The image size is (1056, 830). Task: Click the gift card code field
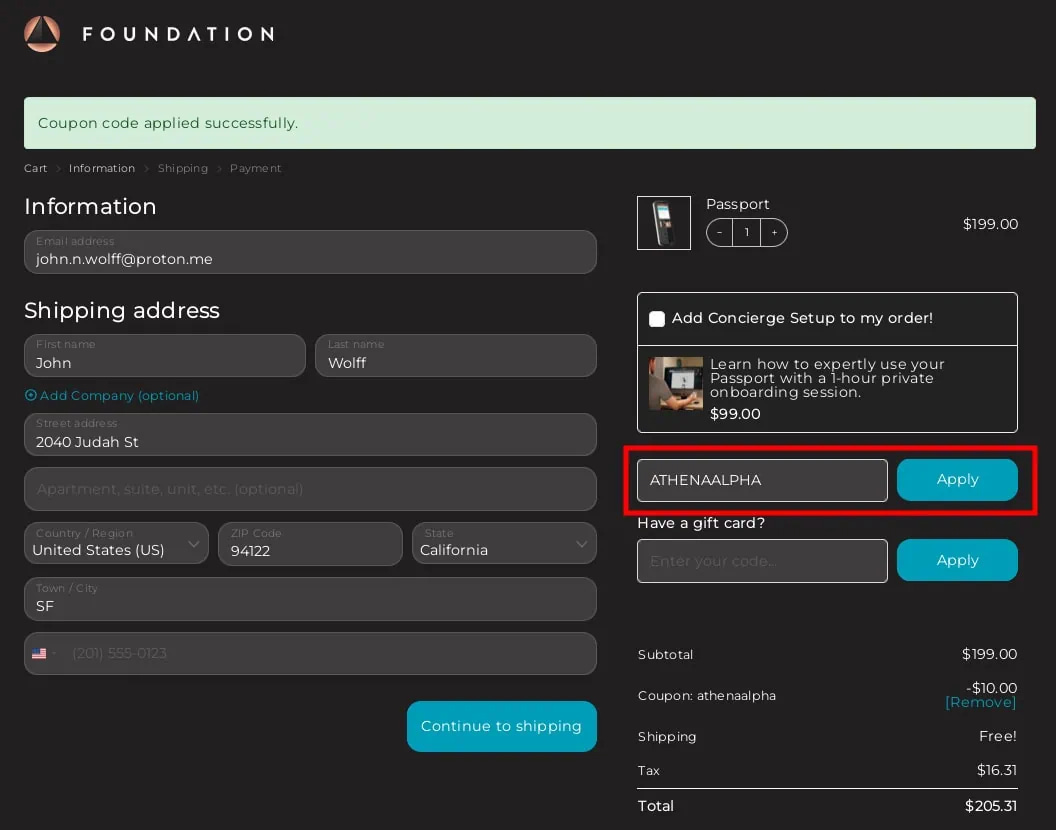762,561
